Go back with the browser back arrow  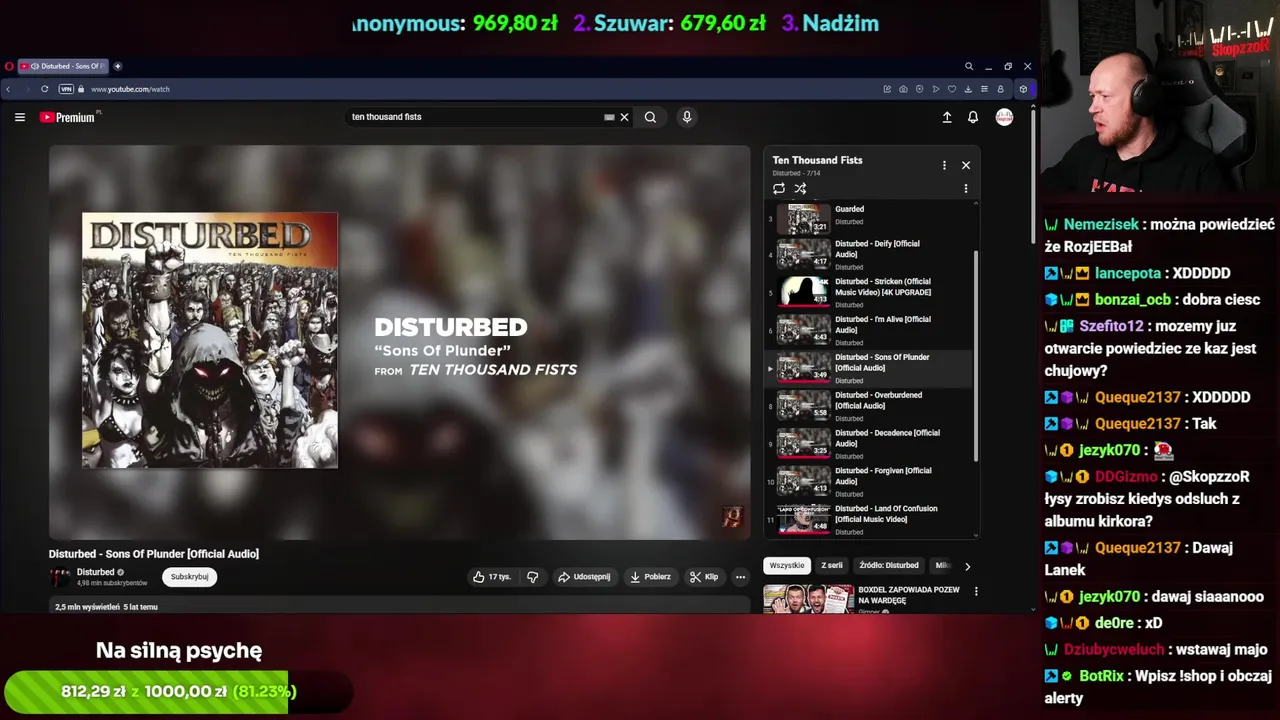[8, 89]
